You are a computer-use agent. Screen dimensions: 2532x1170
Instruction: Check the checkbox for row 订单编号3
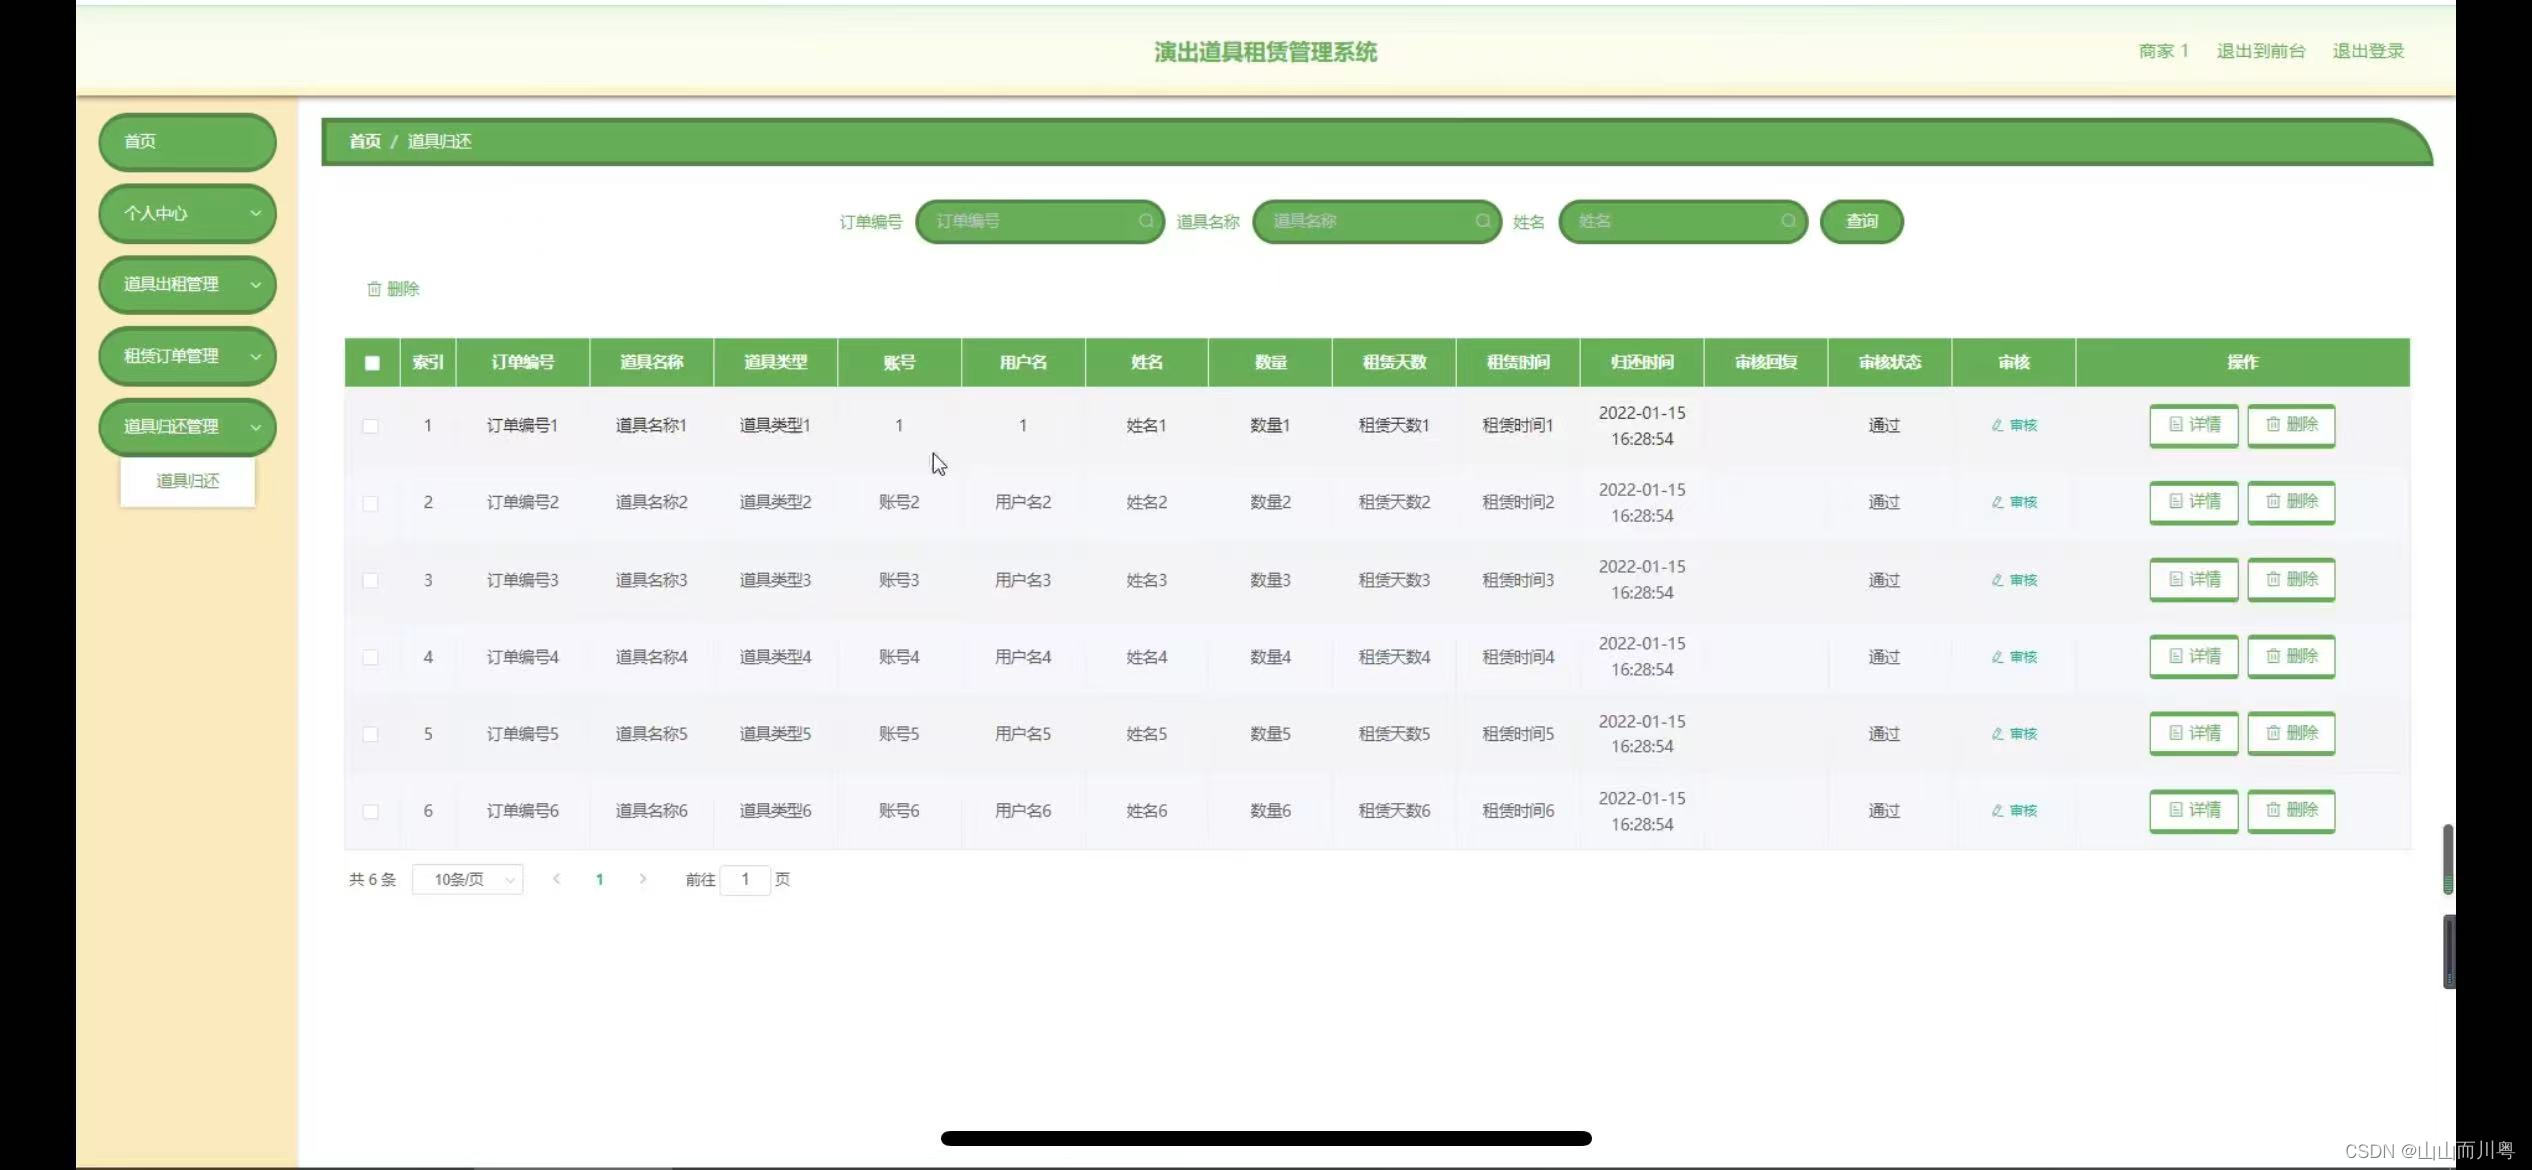(x=371, y=580)
